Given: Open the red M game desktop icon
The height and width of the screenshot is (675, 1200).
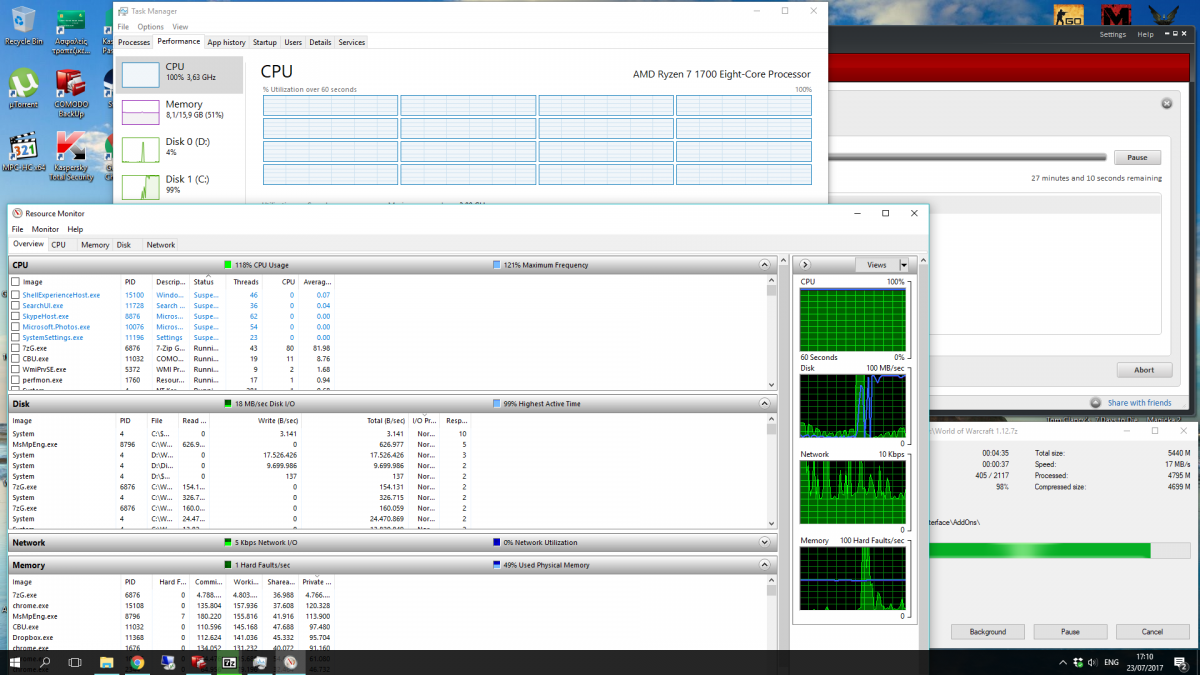Looking at the screenshot, I should point(1116,15).
